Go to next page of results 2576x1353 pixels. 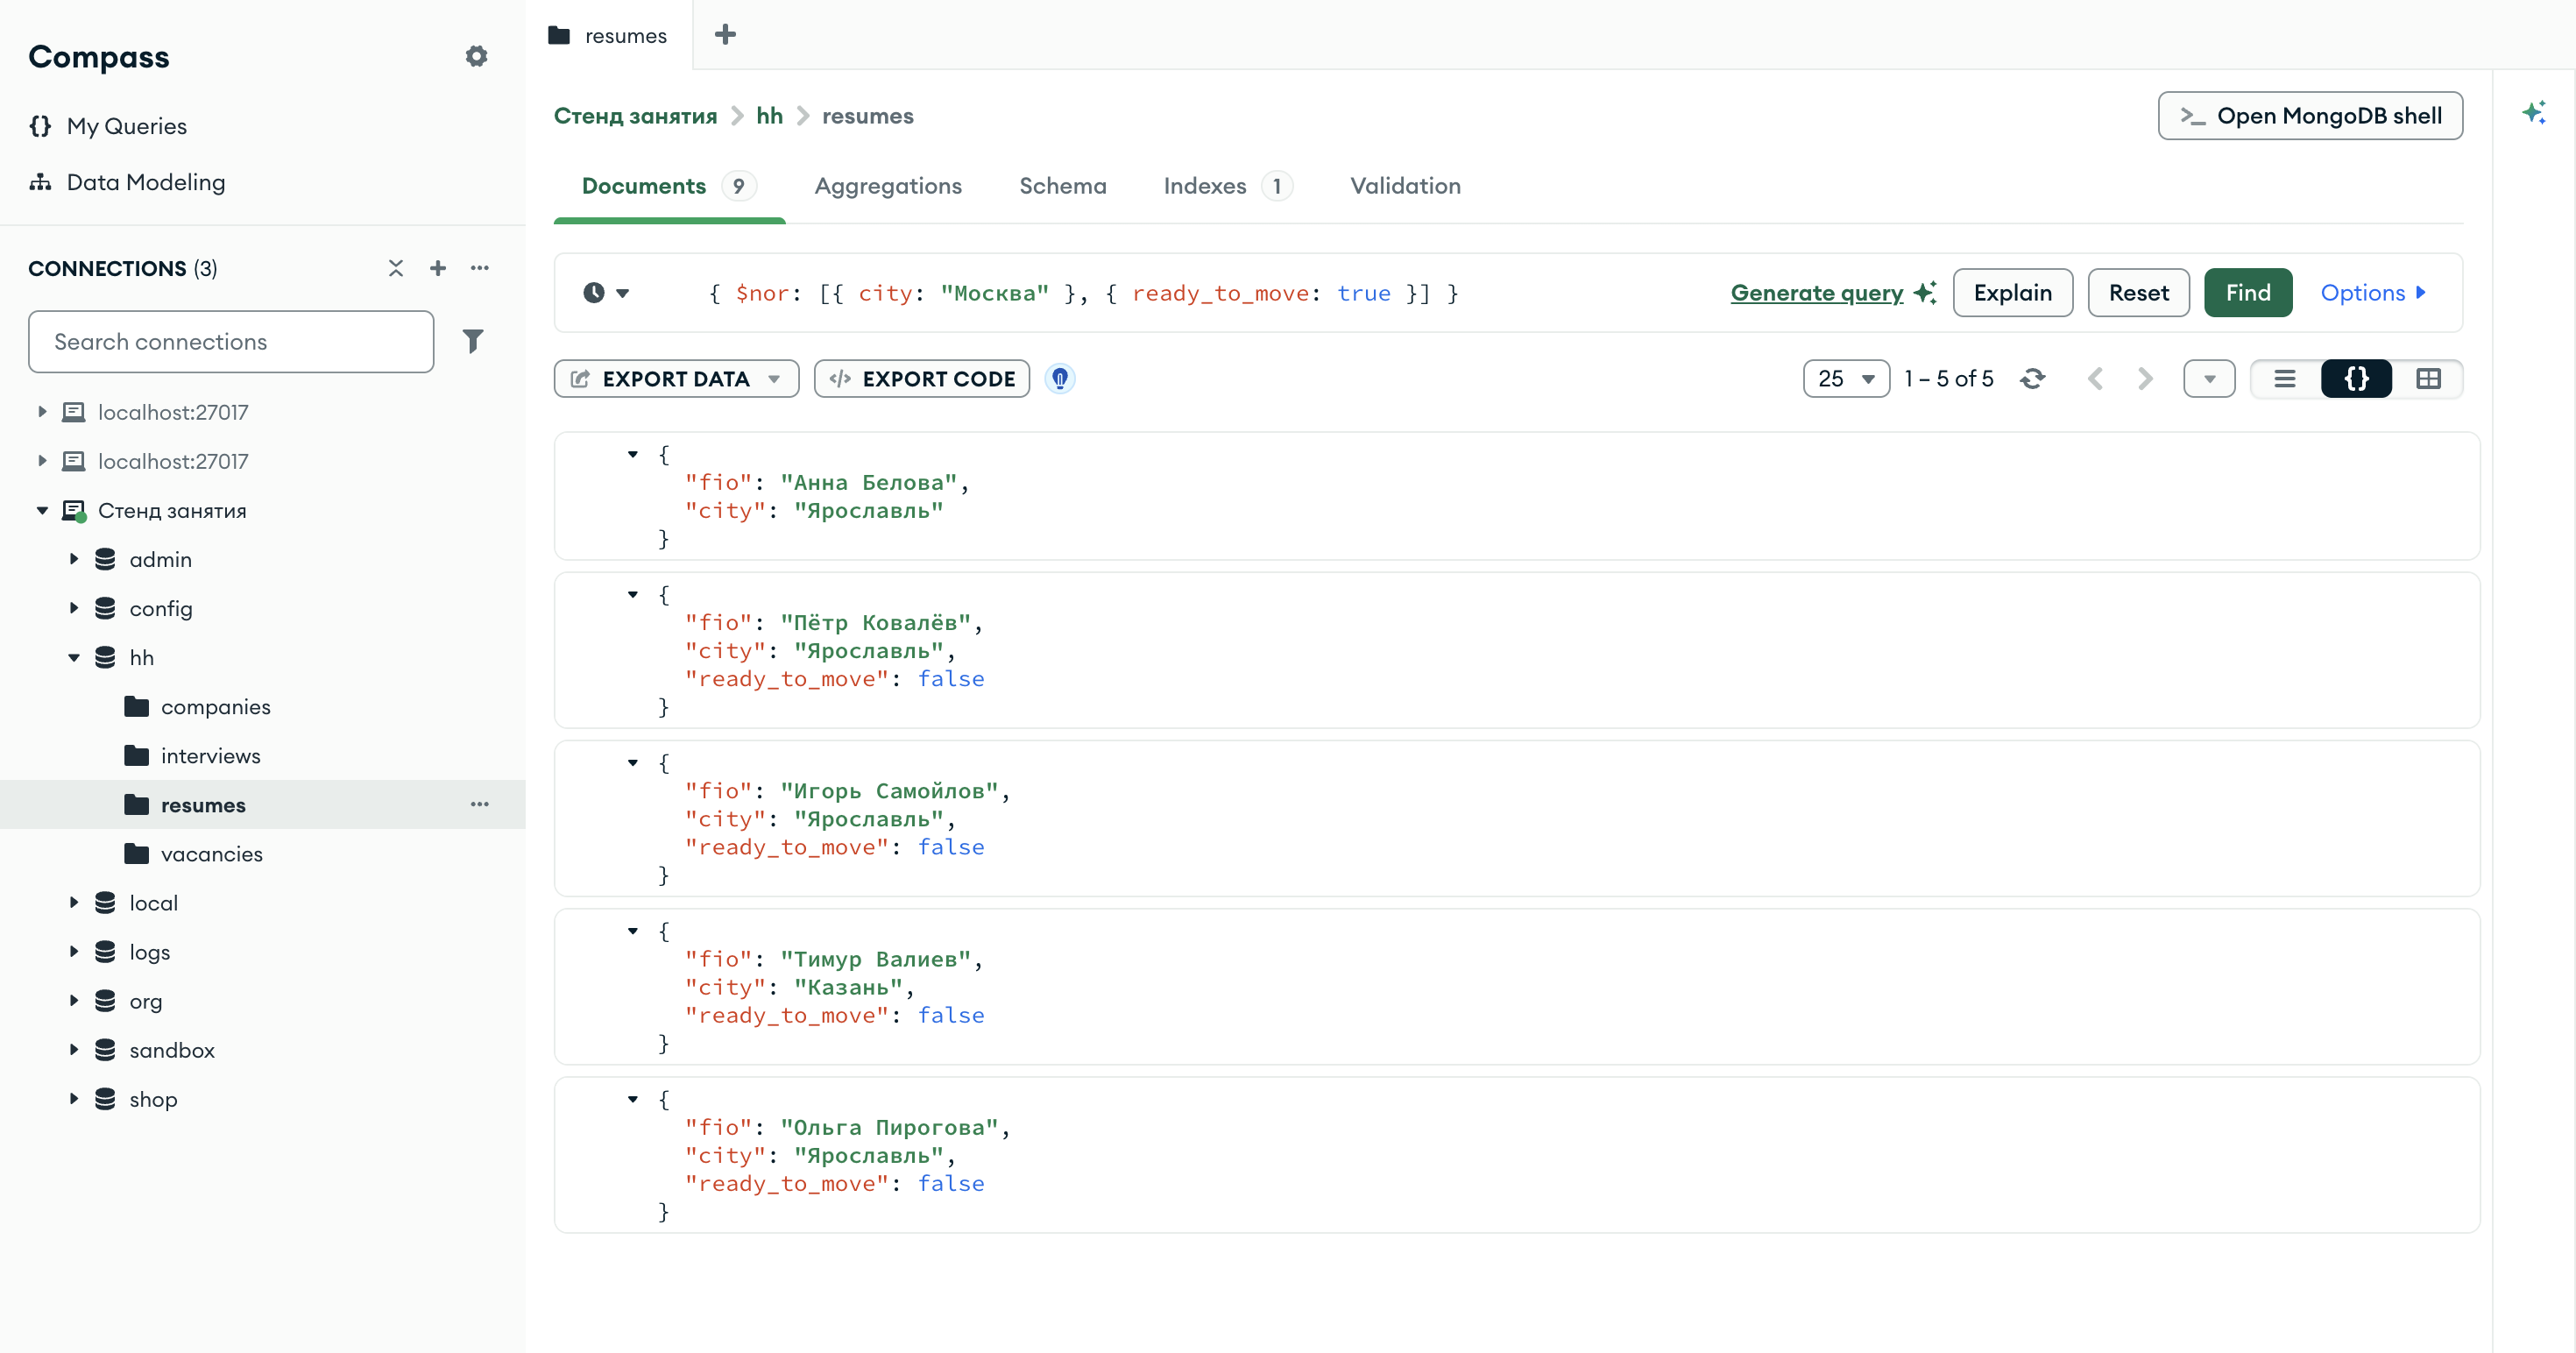coord(2145,379)
